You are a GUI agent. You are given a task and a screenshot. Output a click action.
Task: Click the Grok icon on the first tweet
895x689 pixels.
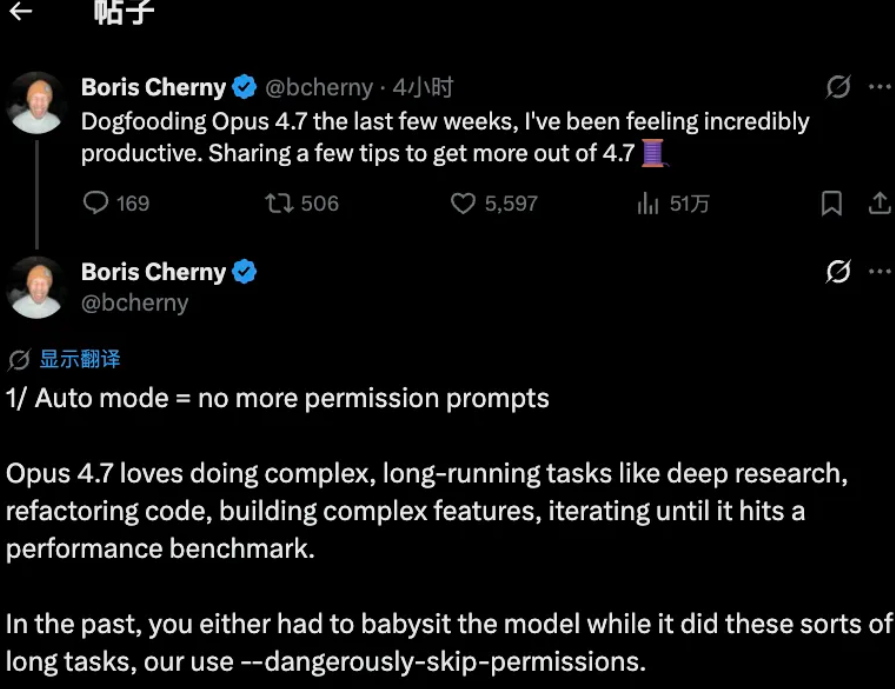coord(838,88)
